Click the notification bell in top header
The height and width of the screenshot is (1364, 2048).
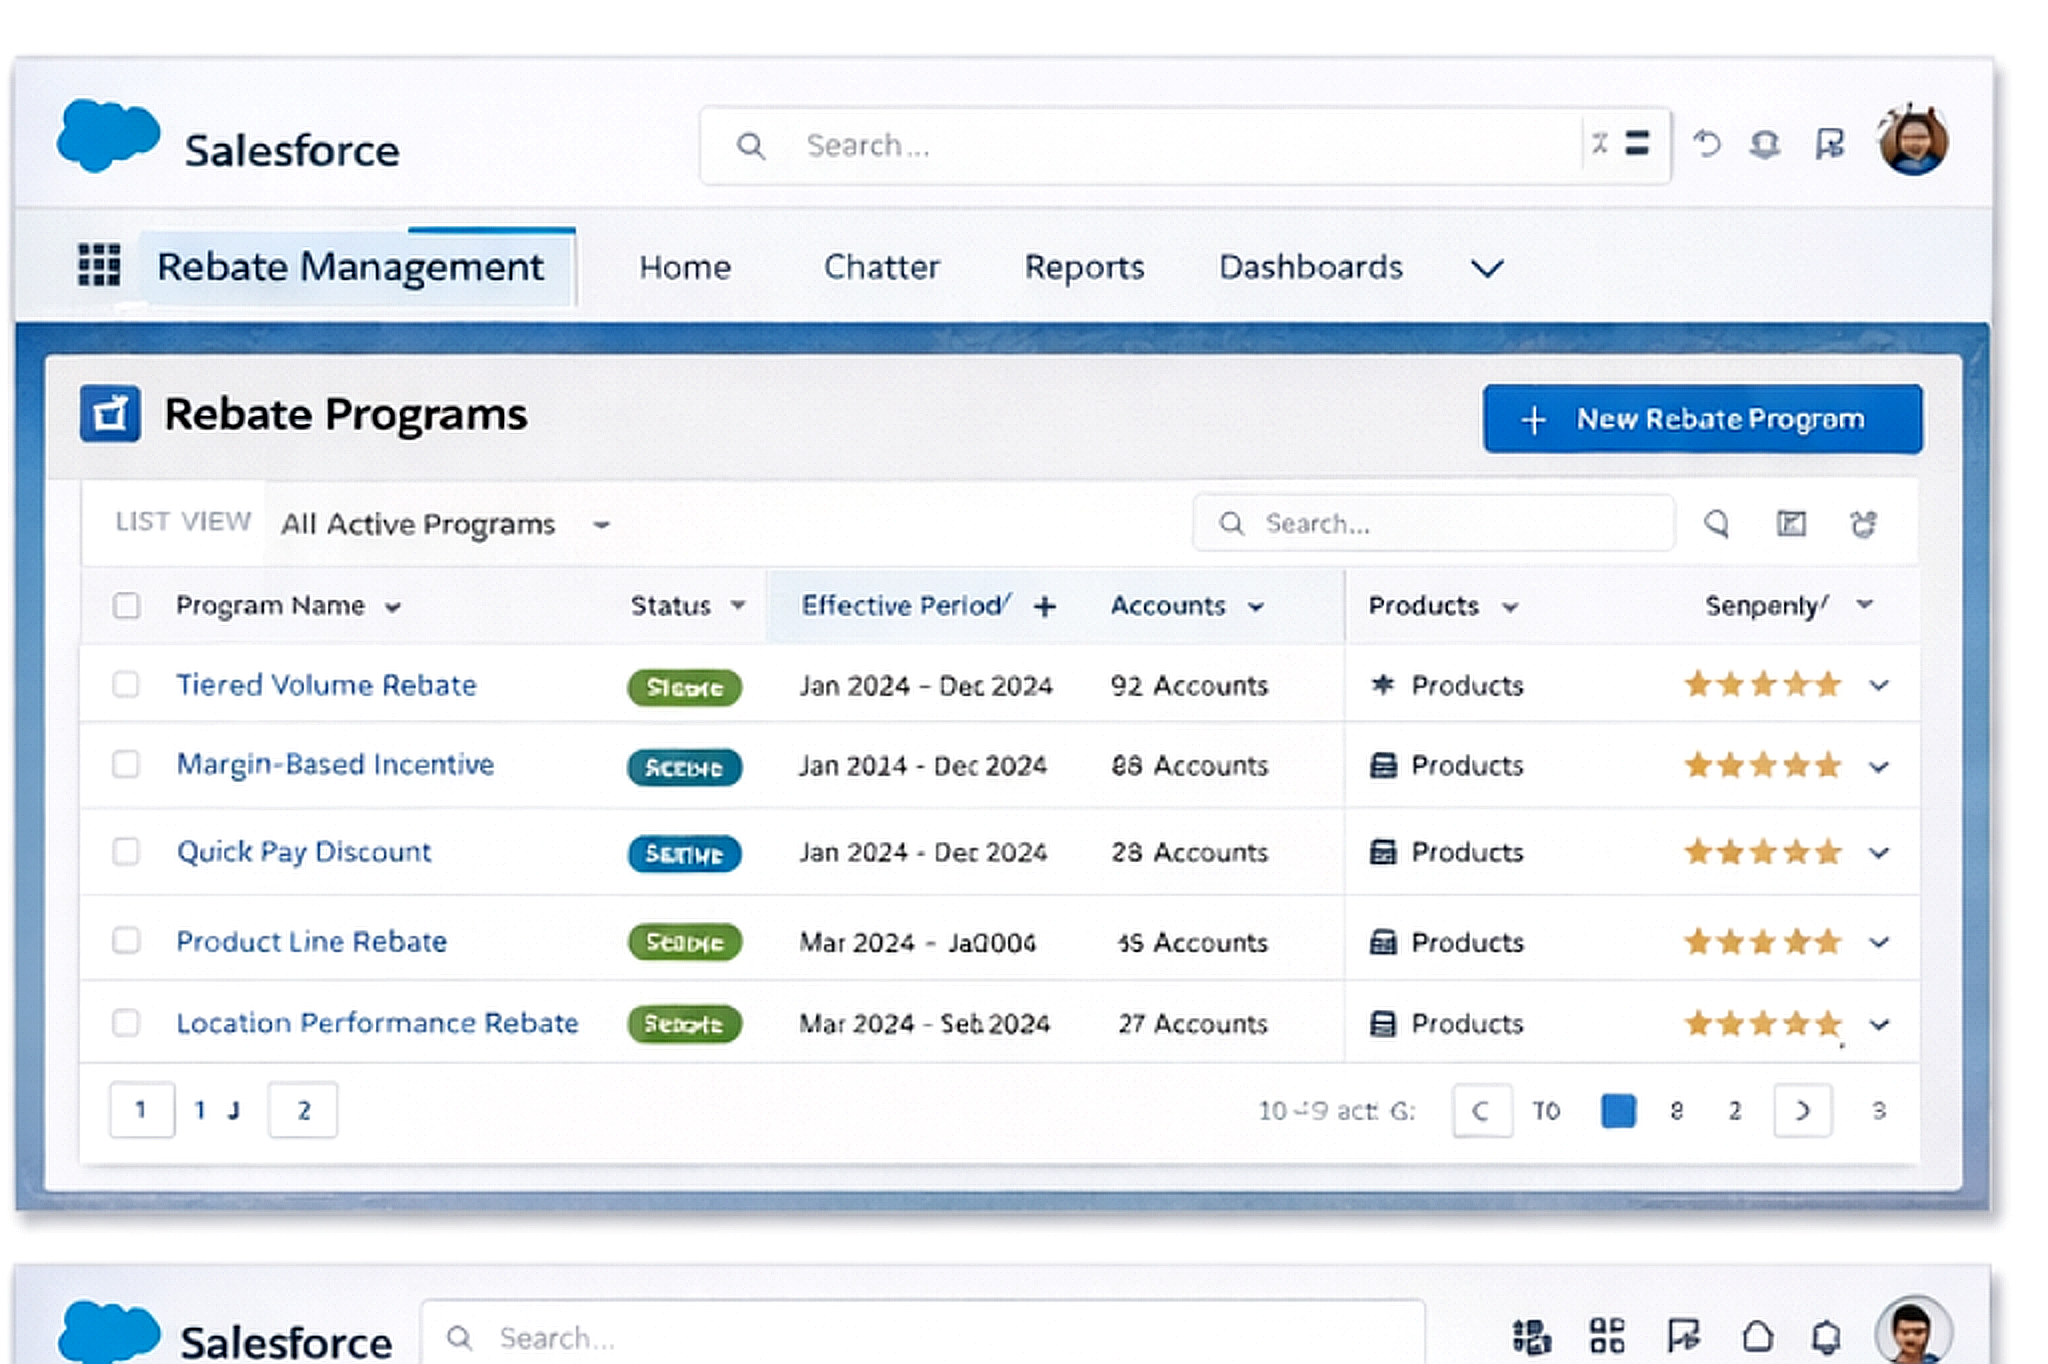pos(1765,145)
